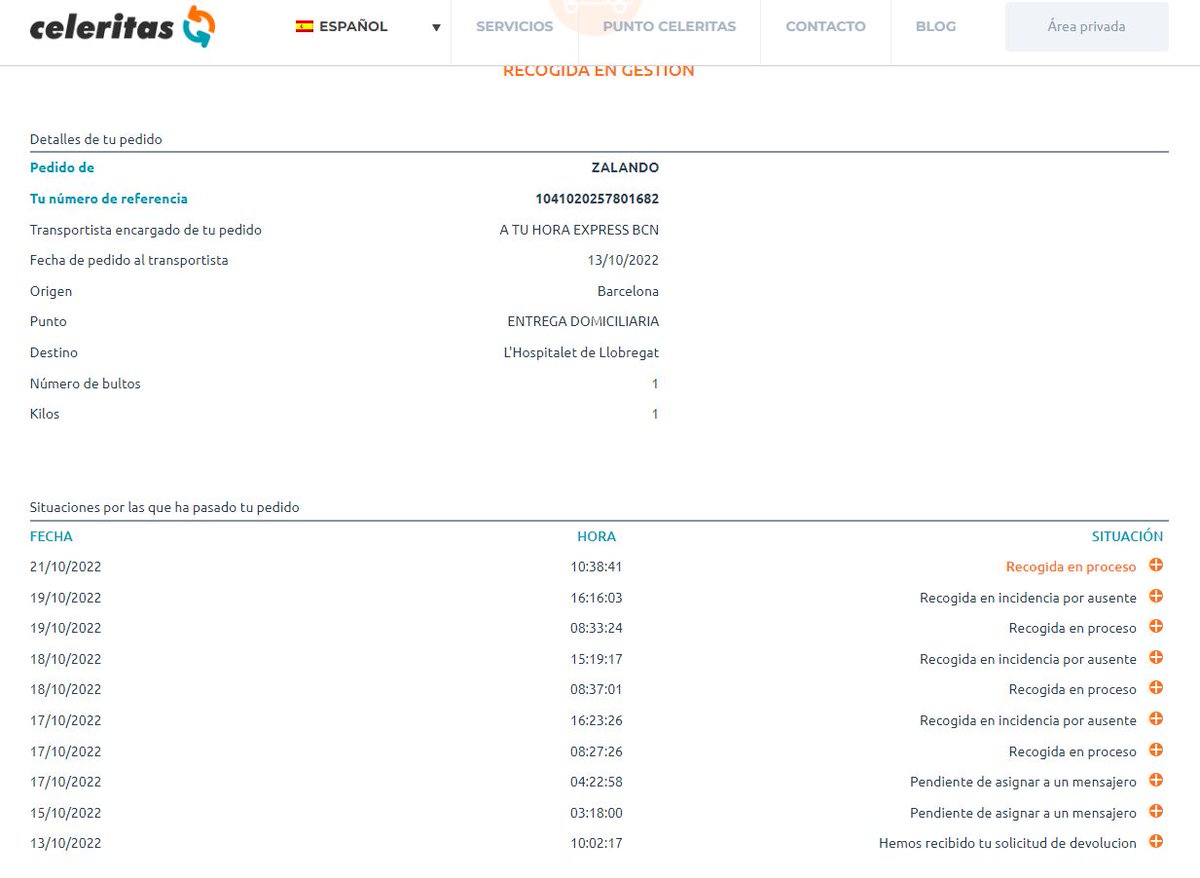Click the Spanish flag icon
This screenshot has width=1200, height=878.
[x=304, y=27]
